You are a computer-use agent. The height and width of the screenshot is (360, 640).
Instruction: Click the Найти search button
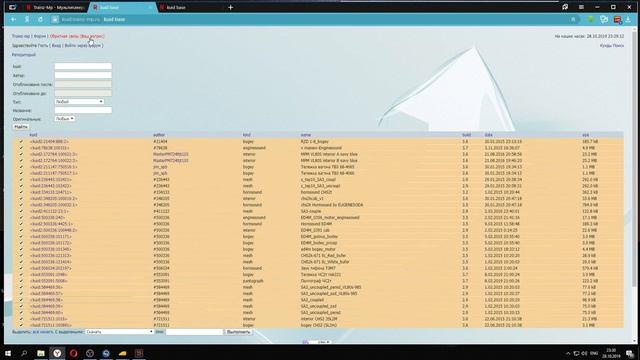21,127
